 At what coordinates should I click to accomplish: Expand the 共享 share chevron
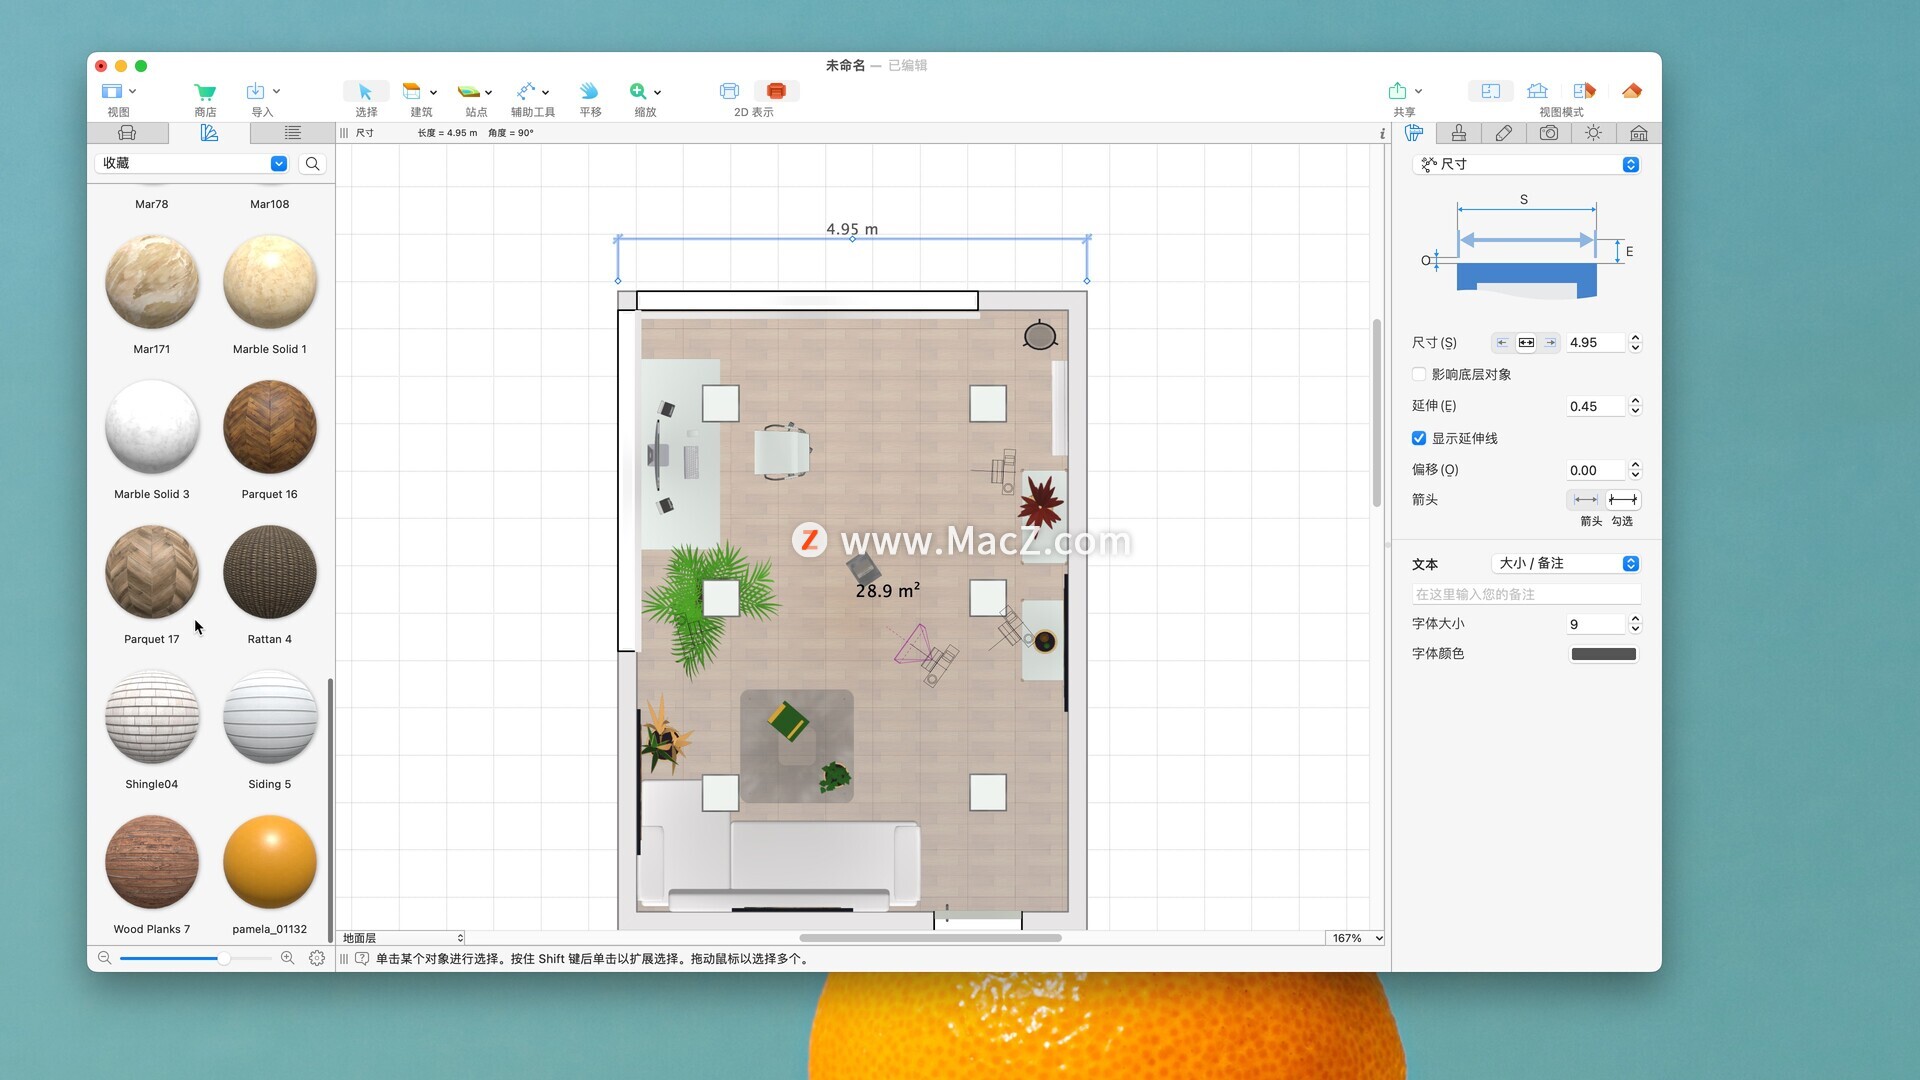click(x=1419, y=92)
